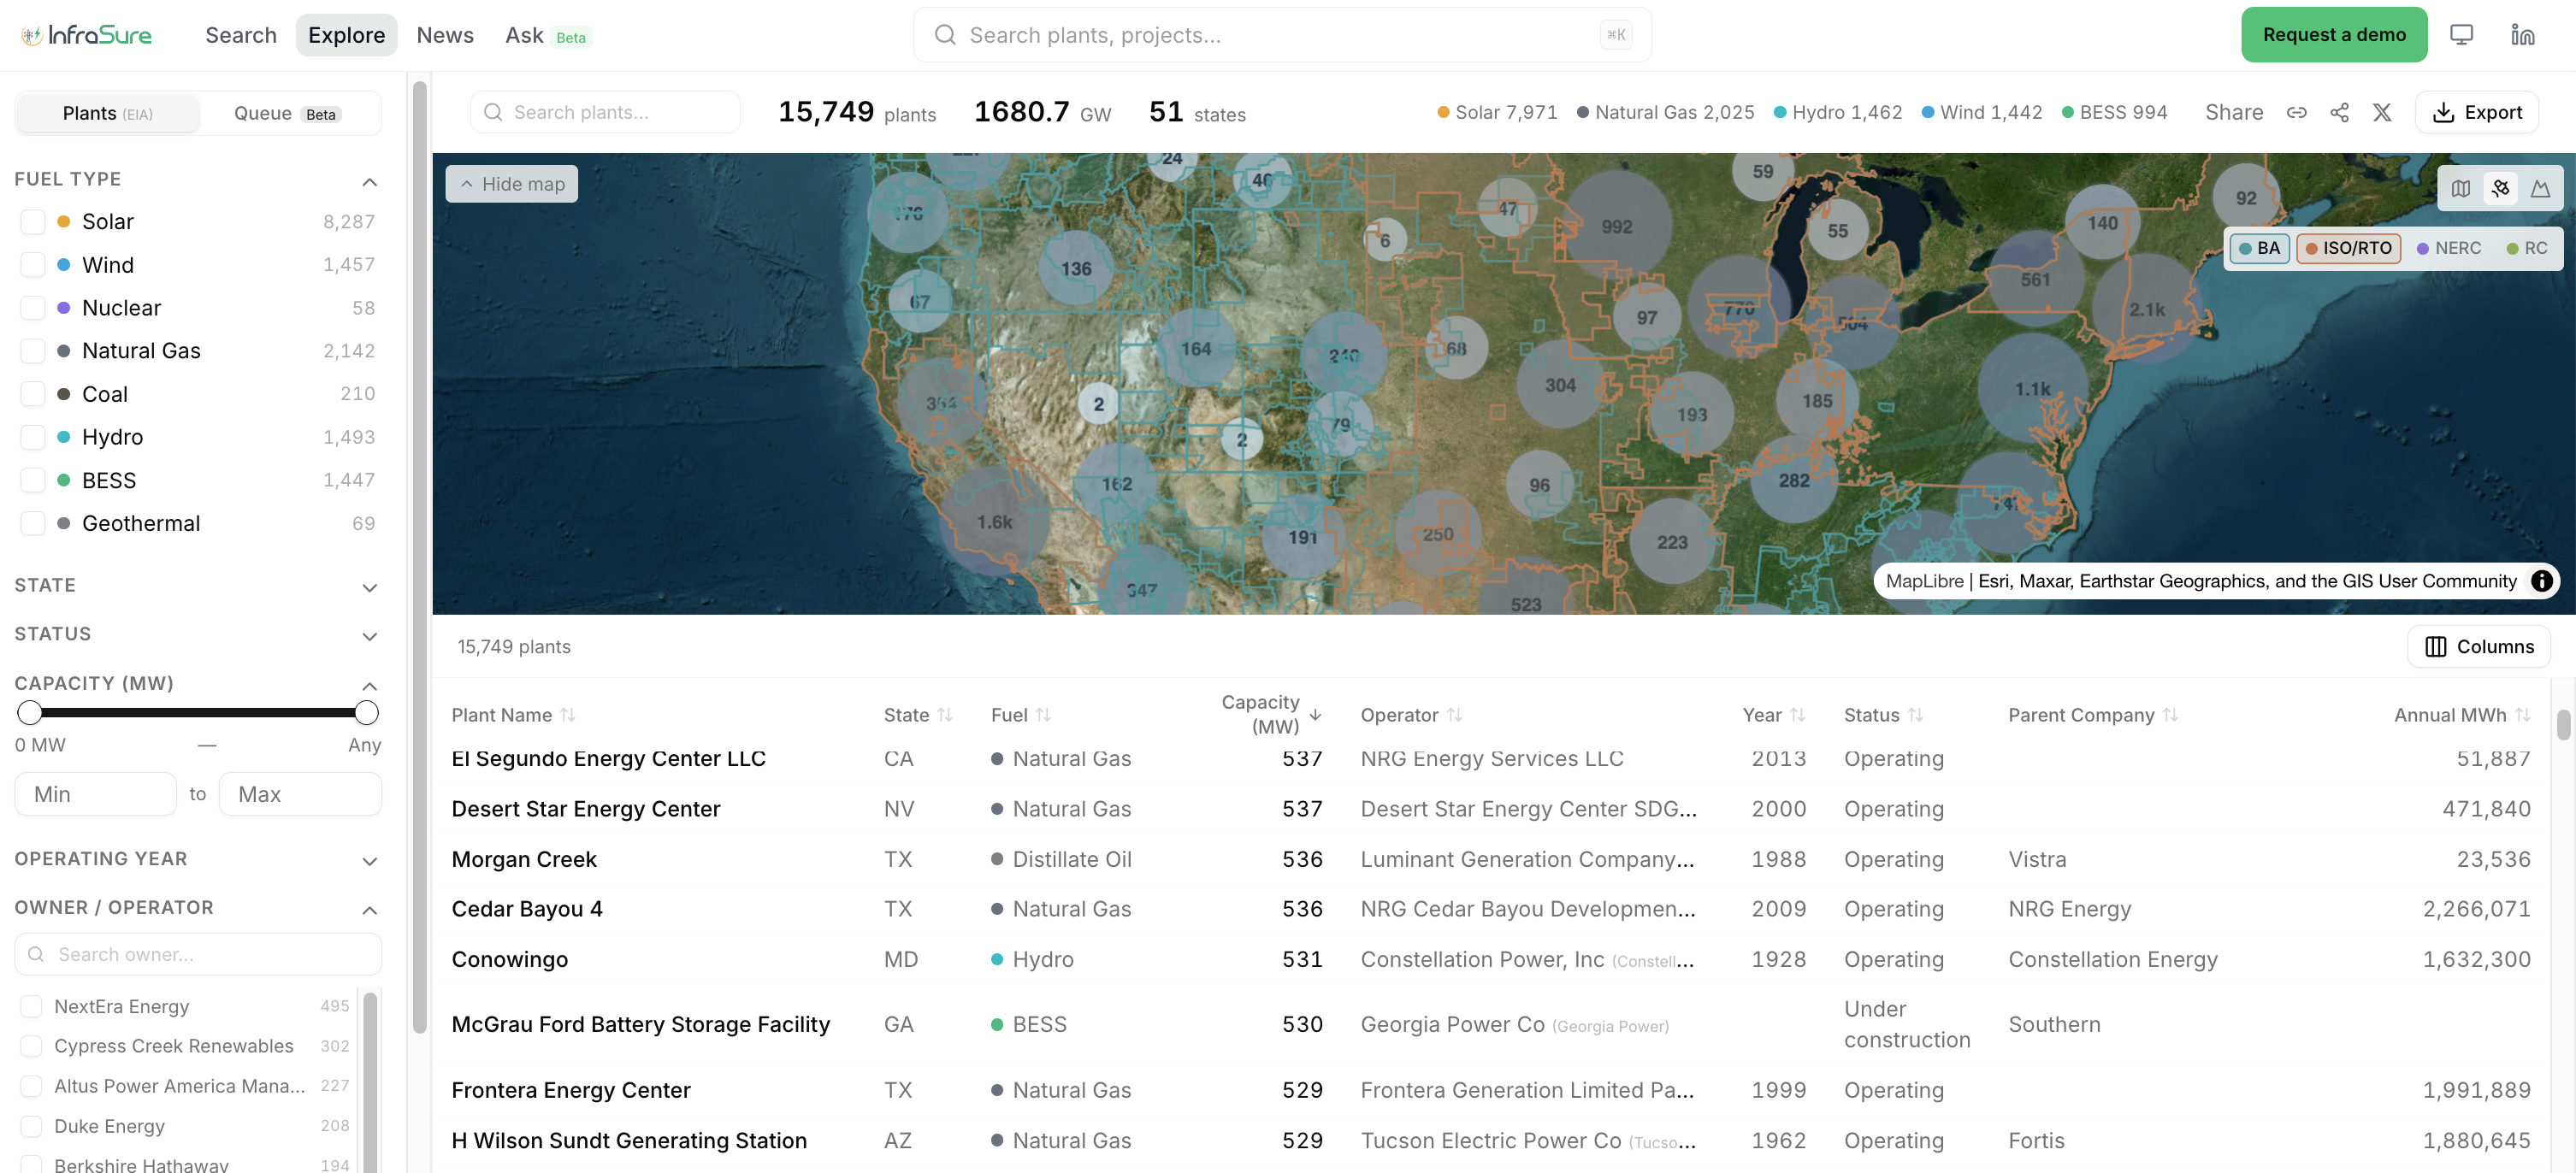Collapse the Owner / Operator section
2576x1173 pixels.
[369, 910]
